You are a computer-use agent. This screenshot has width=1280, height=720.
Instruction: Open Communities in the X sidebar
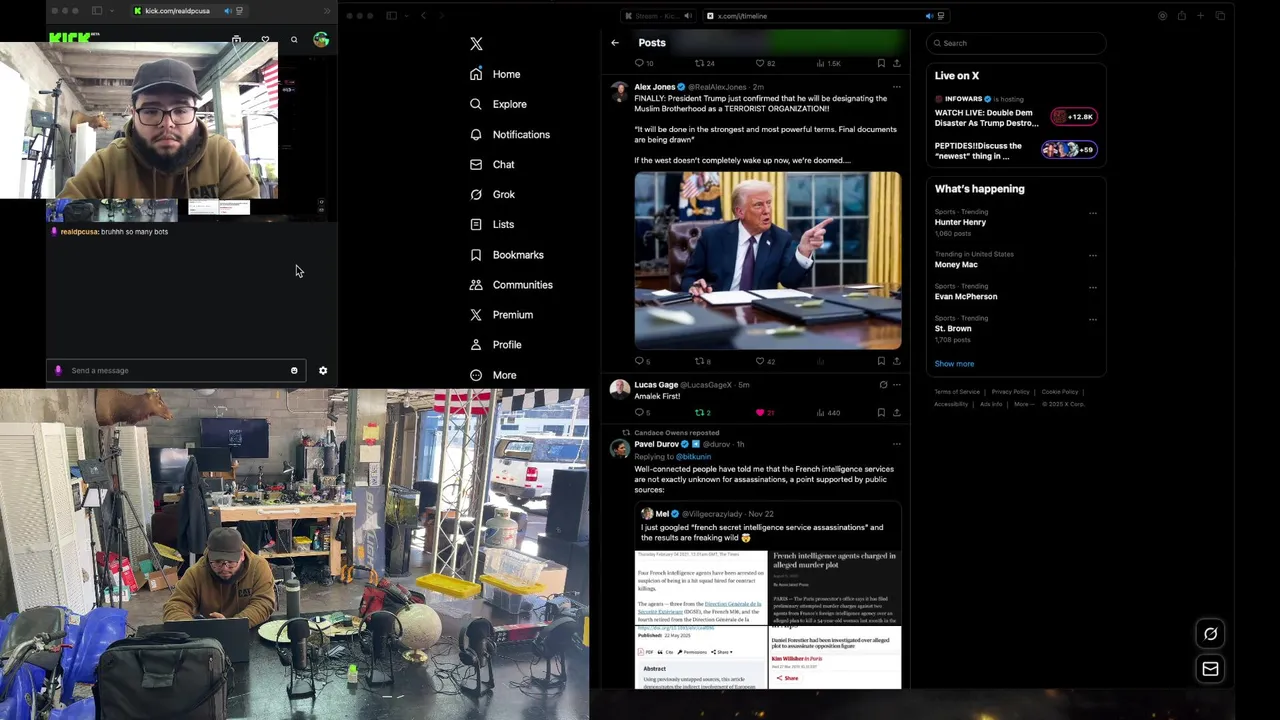pyautogui.click(x=511, y=285)
